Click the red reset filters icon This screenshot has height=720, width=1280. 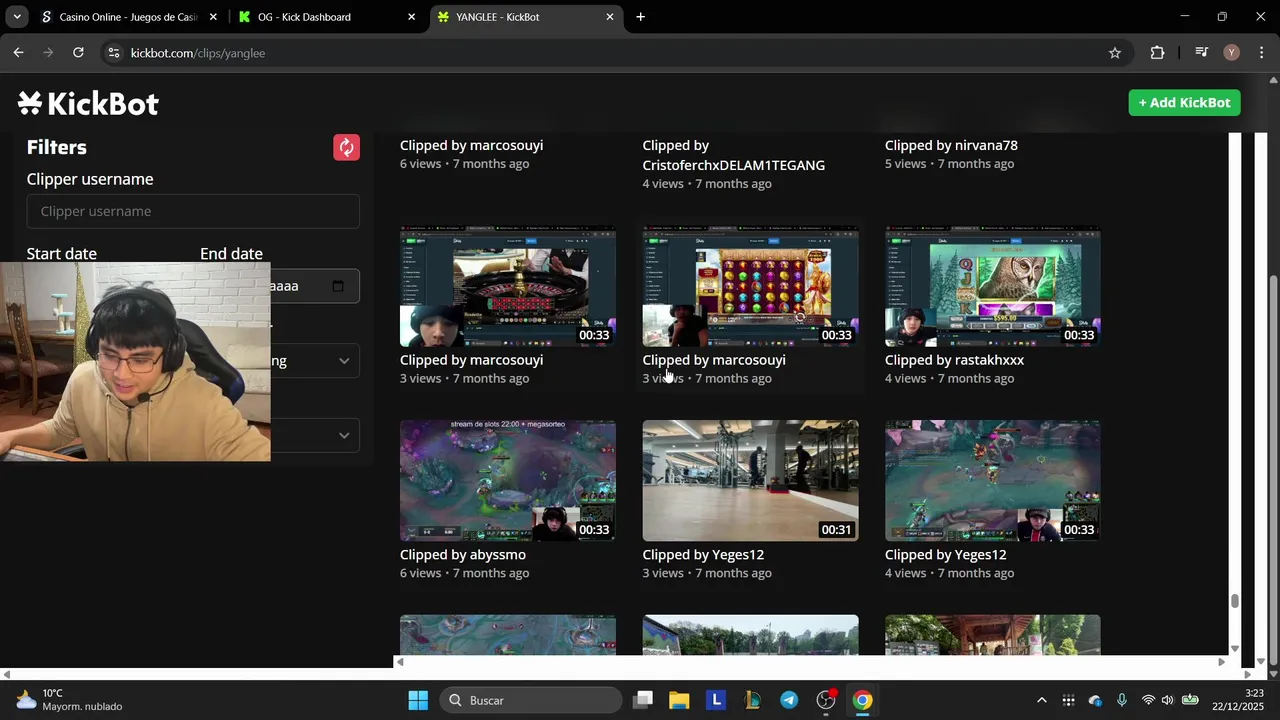[346, 148]
